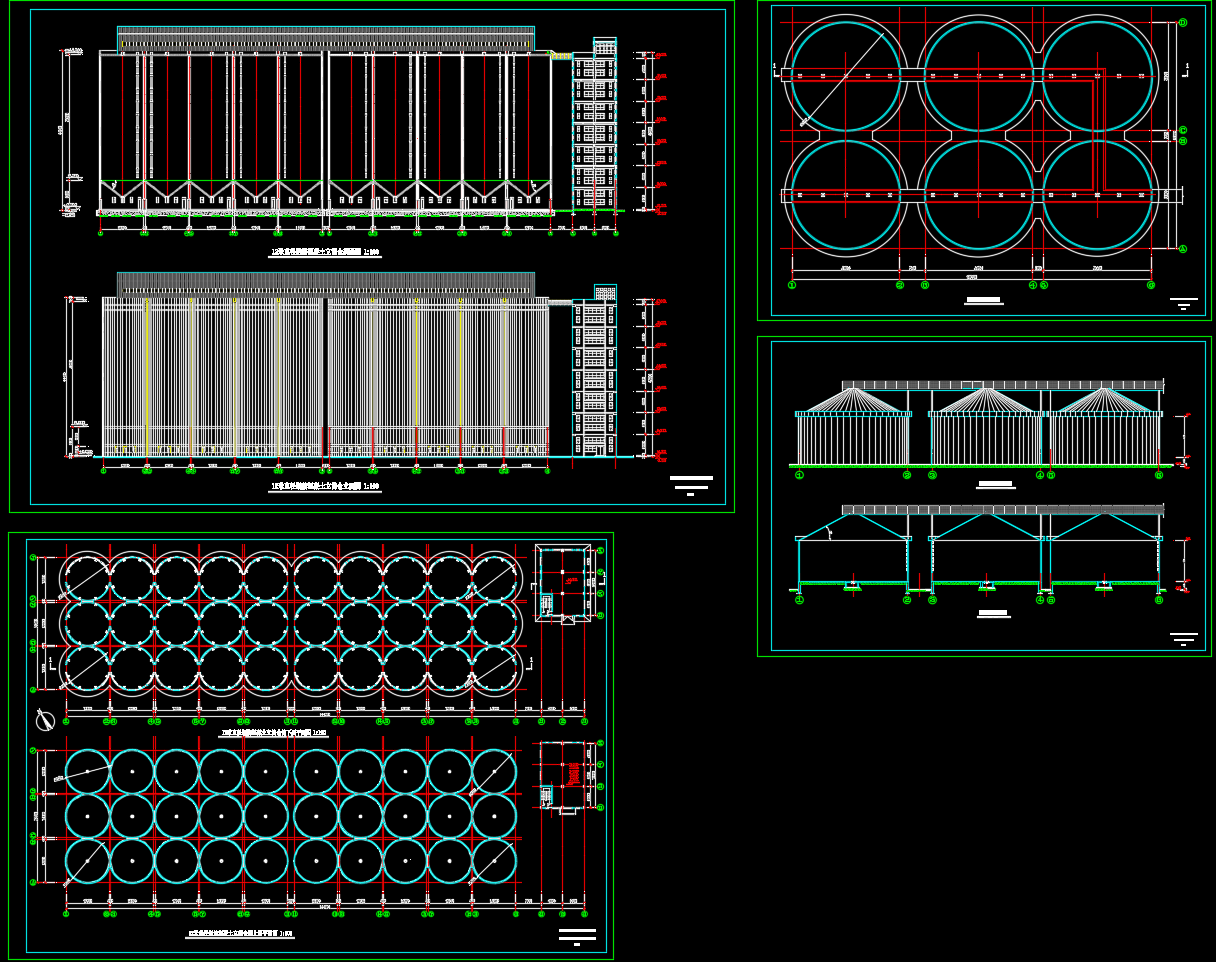This screenshot has width=1216, height=962.
Task: Click the drawing title under lower 30-silo plan
Action: (241, 934)
